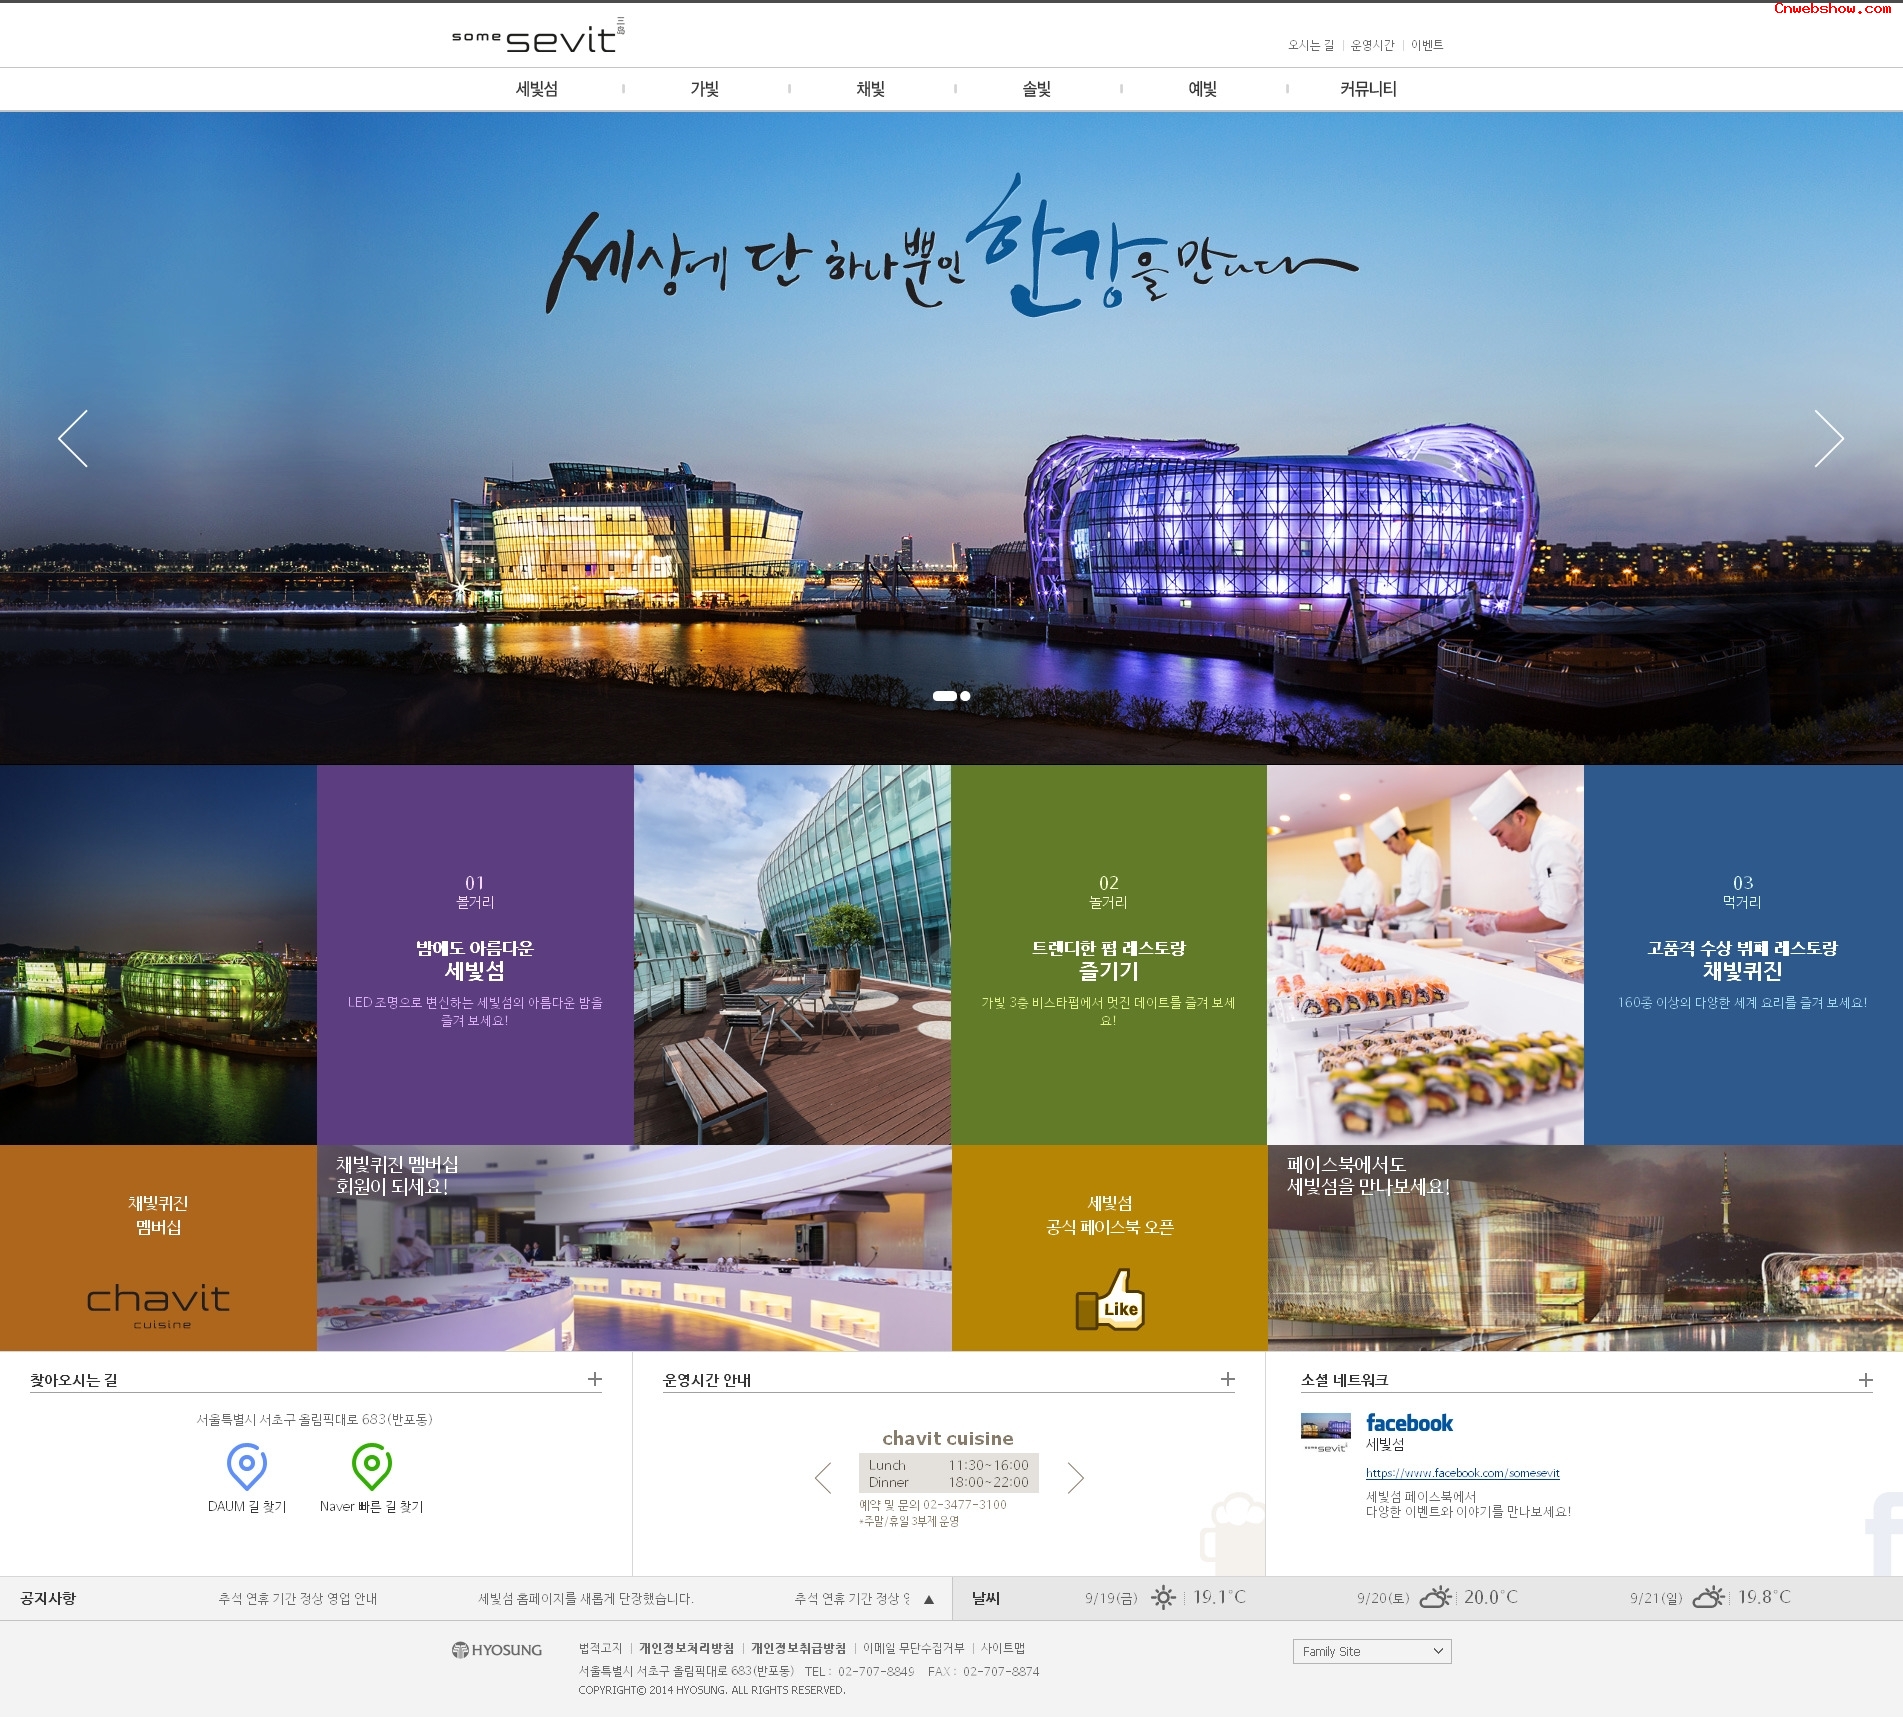
Task: Expand notices with the up triangle
Action: [929, 1599]
